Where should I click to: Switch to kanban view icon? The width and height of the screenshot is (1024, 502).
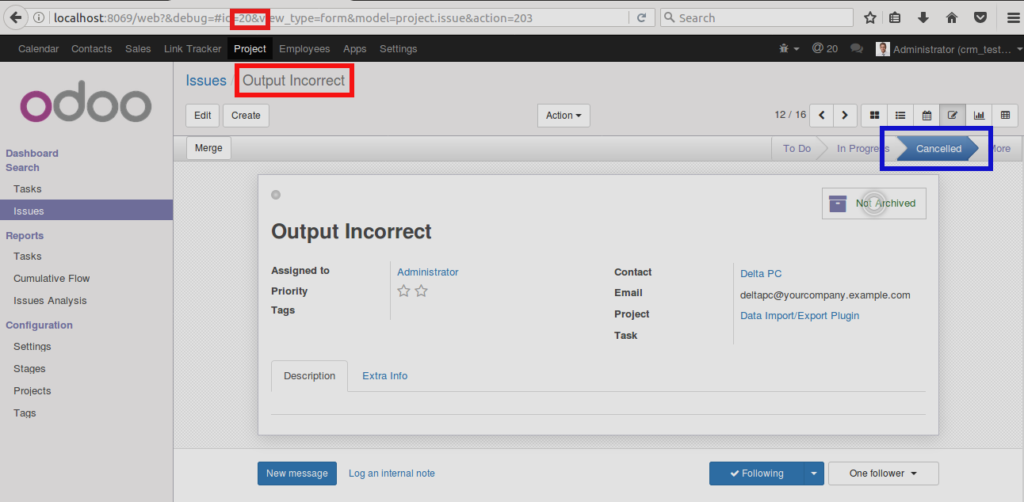coord(874,115)
